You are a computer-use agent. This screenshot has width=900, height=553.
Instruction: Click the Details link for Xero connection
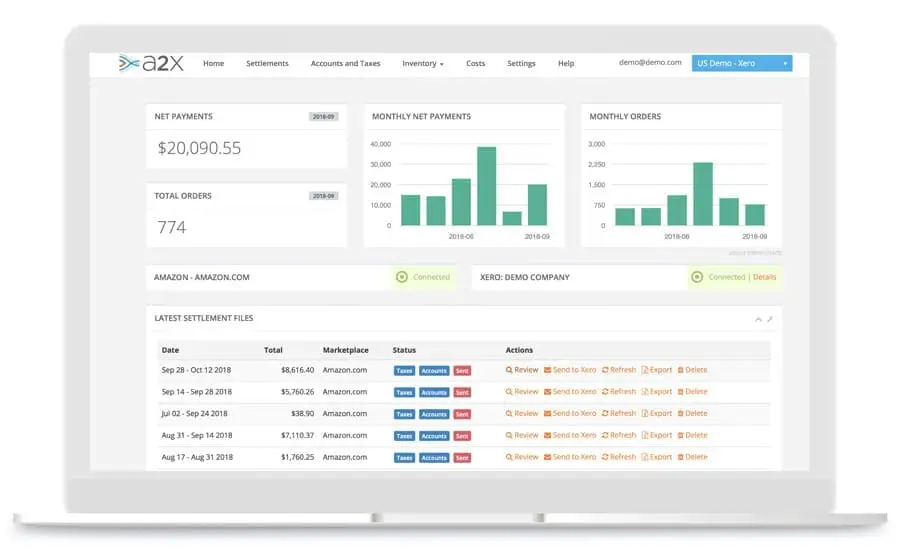pyautogui.click(x=764, y=277)
